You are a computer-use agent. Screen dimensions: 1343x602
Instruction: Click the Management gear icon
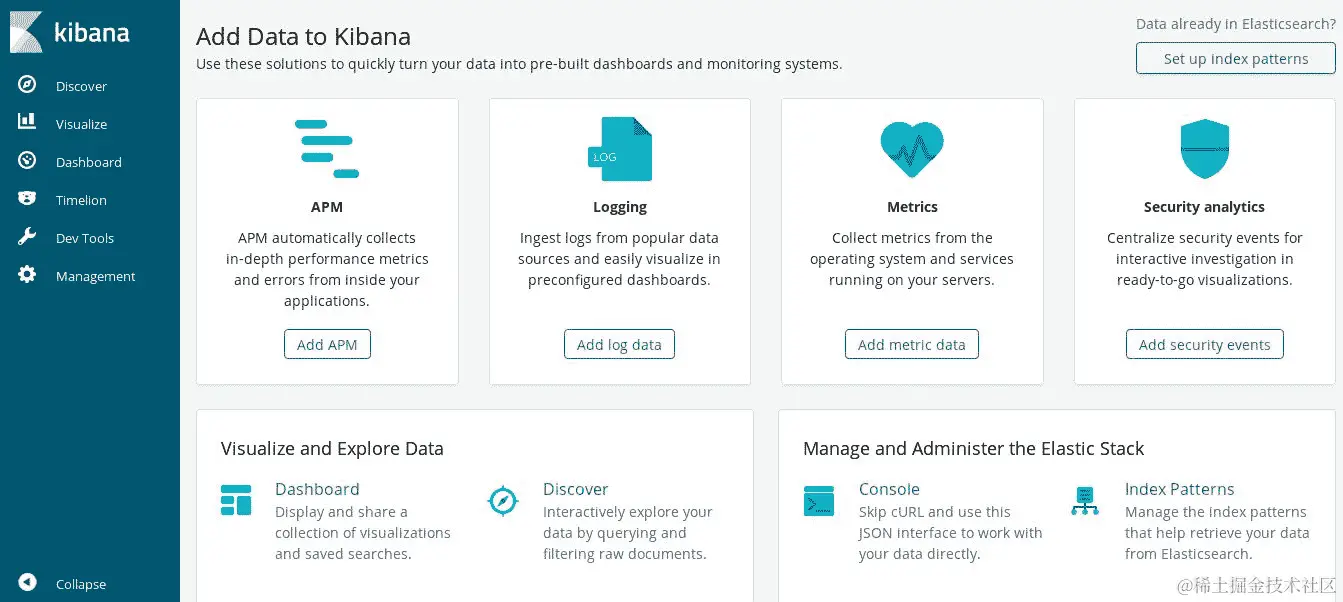click(27, 274)
